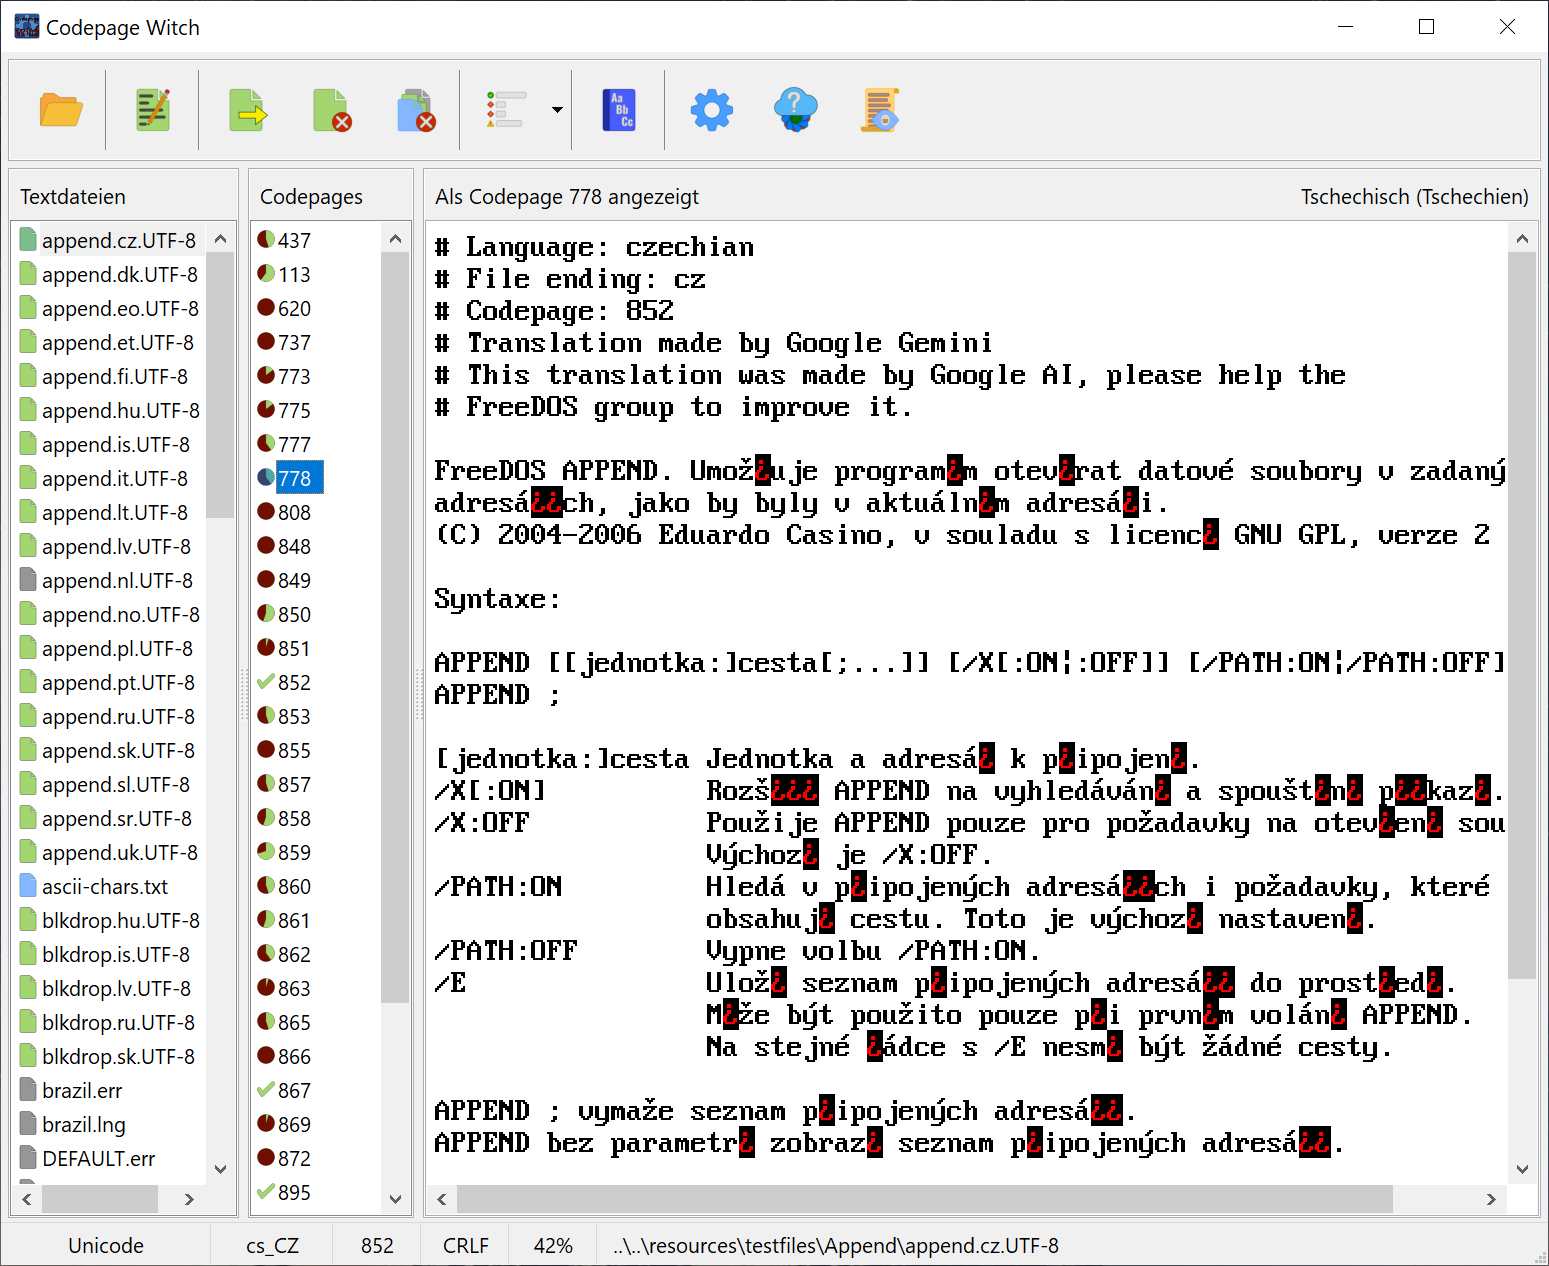Click the single file red X icon
The width and height of the screenshot is (1549, 1266).
(331, 110)
